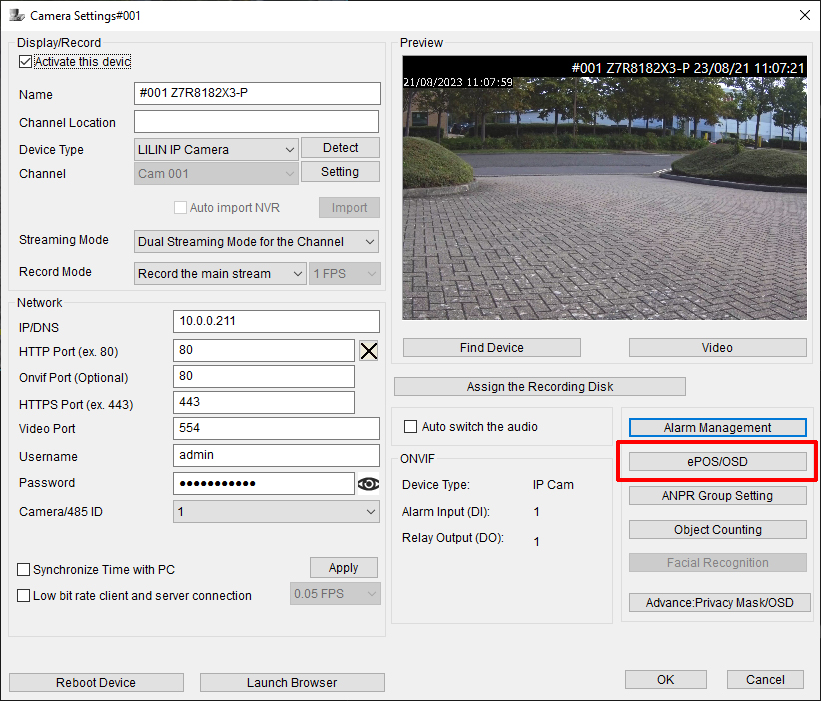Click Assign the Recording Disk
The image size is (821, 701).
pos(540,387)
